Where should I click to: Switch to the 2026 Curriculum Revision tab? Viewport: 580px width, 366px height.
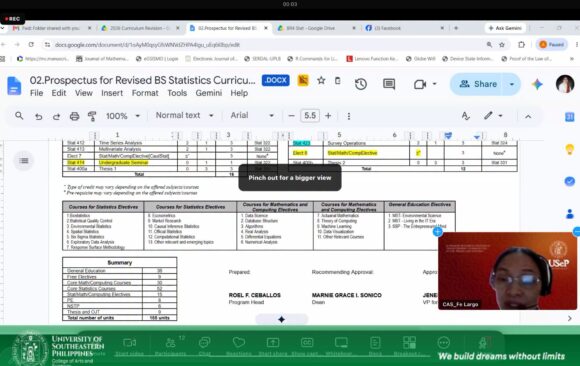pyautogui.click(x=140, y=28)
